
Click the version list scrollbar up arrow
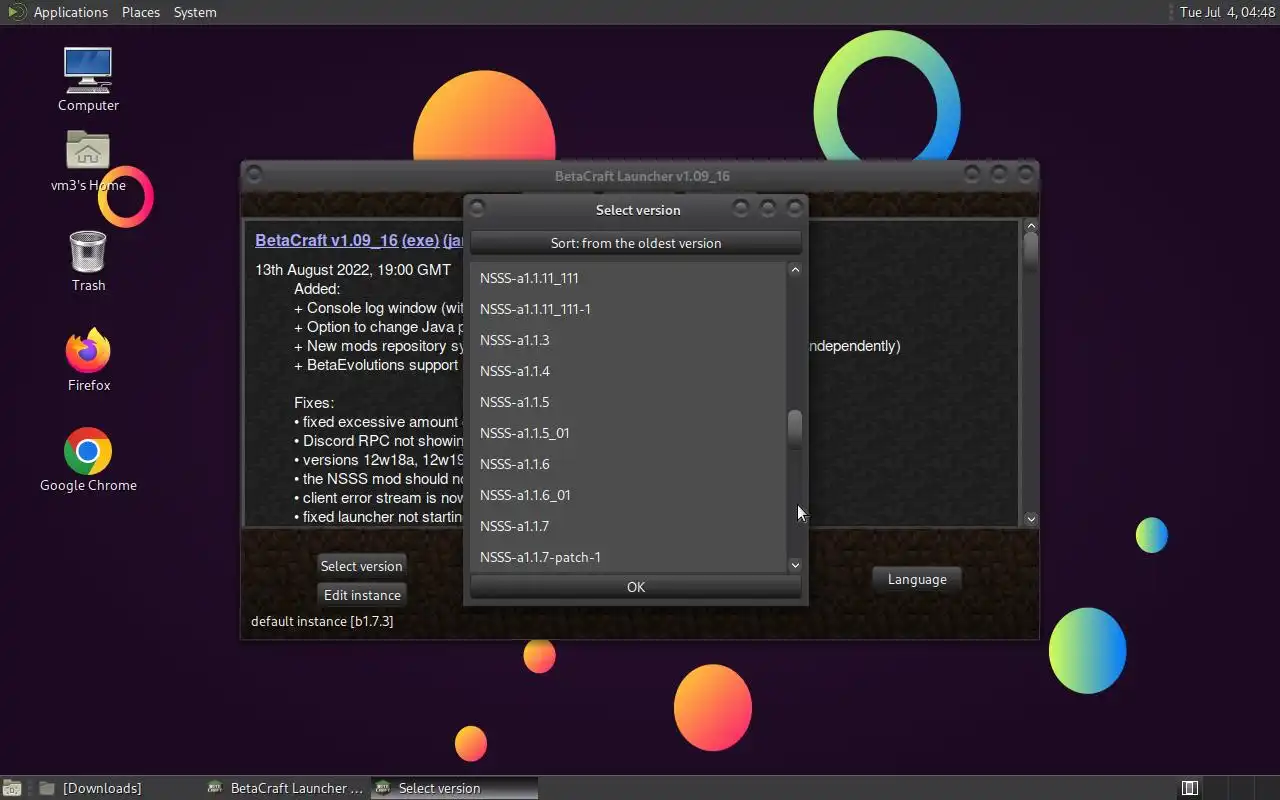(795, 270)
